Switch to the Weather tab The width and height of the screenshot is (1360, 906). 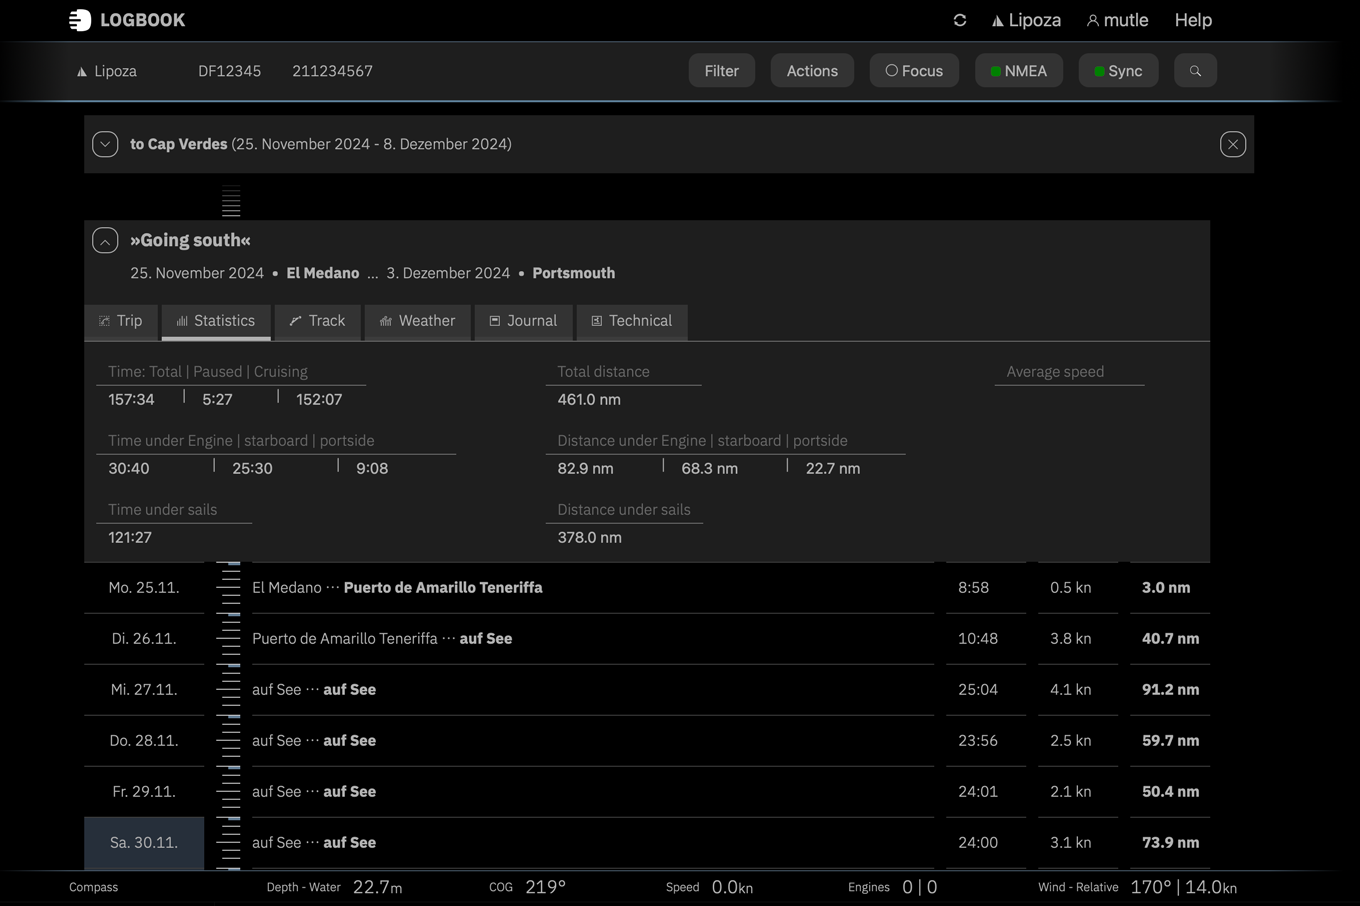(417, 321)
